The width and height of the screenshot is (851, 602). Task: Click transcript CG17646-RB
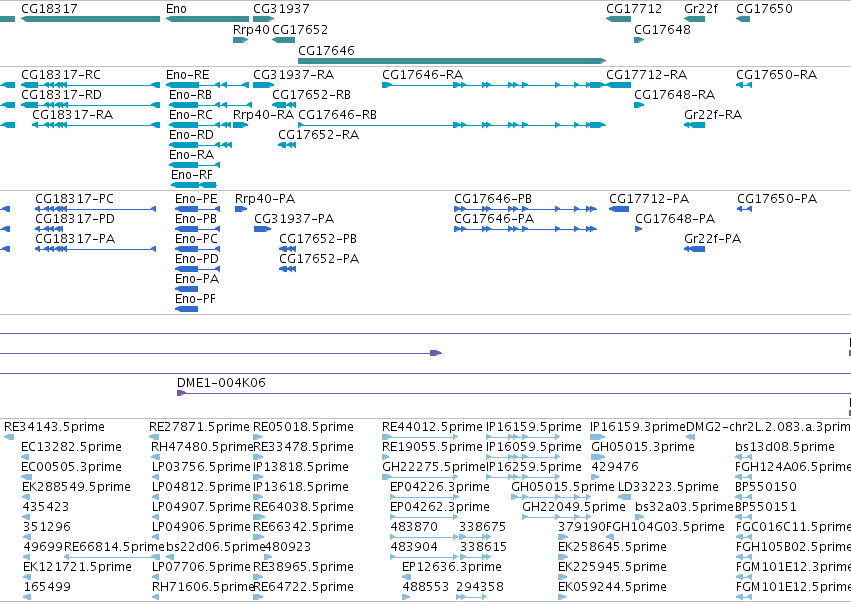pyautogui.click(x=338, y=115)
